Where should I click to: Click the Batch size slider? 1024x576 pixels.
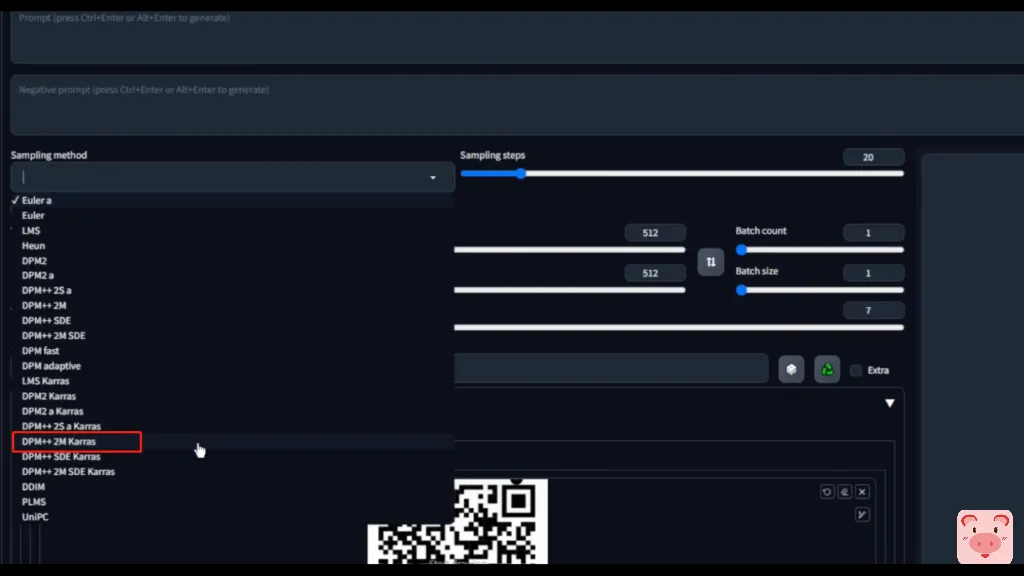[x=820, y=290]
